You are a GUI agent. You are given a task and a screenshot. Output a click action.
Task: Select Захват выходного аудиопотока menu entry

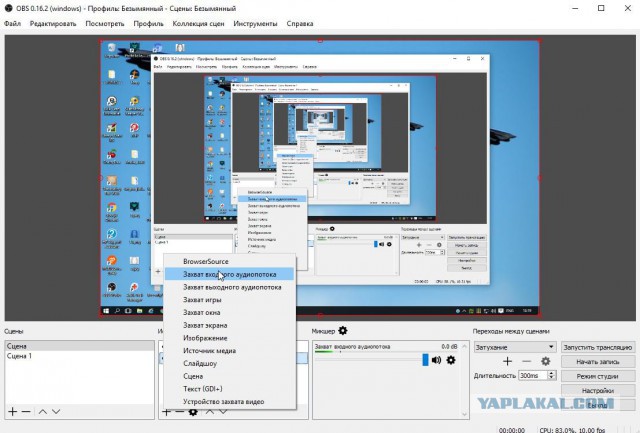229,287
